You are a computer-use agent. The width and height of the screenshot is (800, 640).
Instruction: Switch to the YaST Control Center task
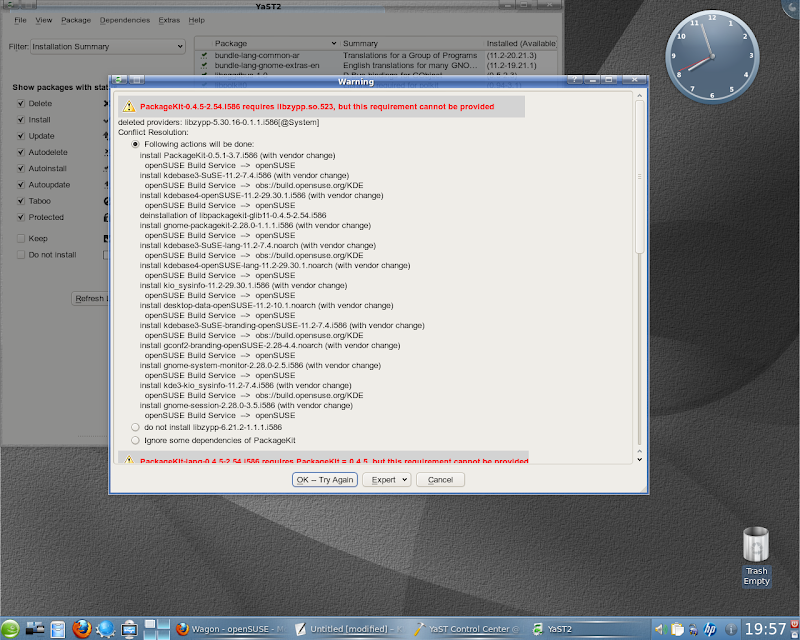click(468, 629)
